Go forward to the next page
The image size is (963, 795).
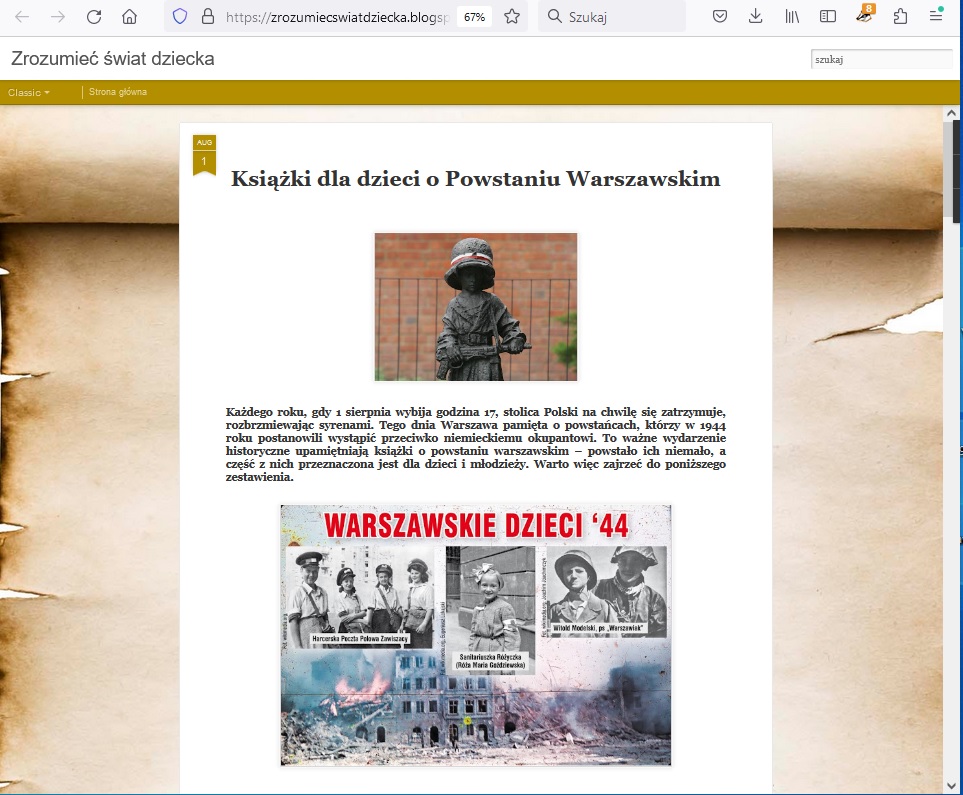tap(58, 17)
